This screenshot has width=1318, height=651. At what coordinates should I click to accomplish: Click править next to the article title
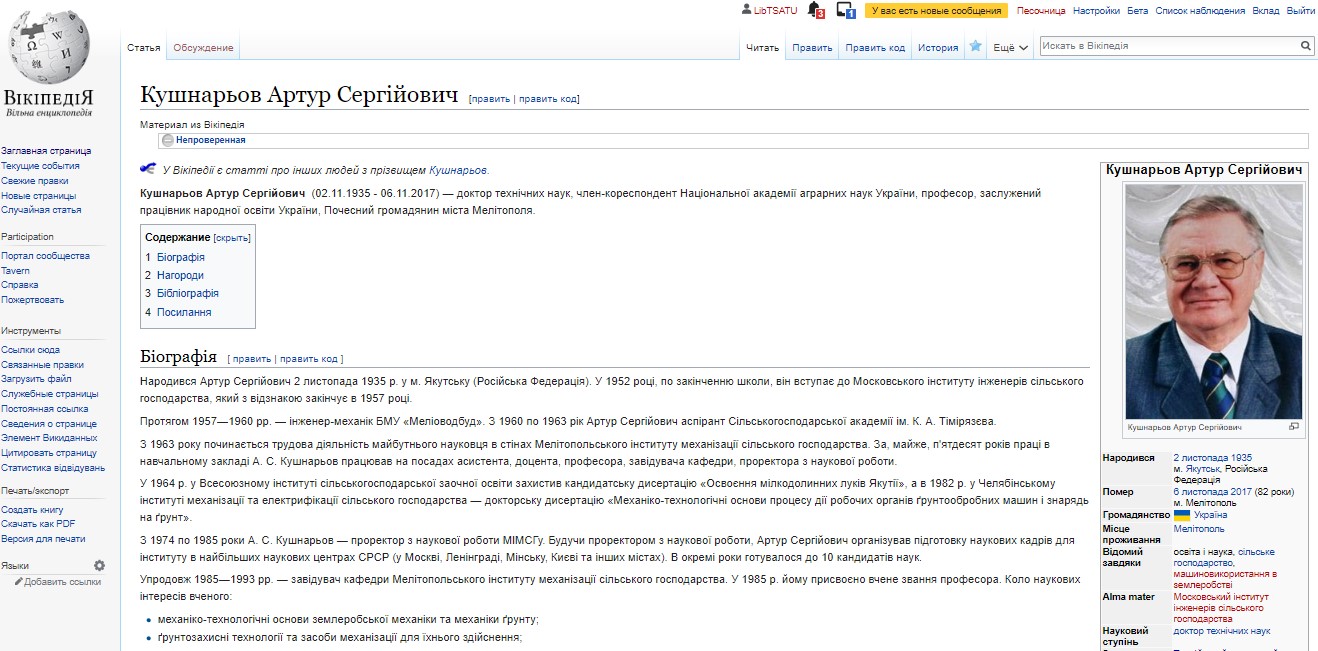point(490,99)
